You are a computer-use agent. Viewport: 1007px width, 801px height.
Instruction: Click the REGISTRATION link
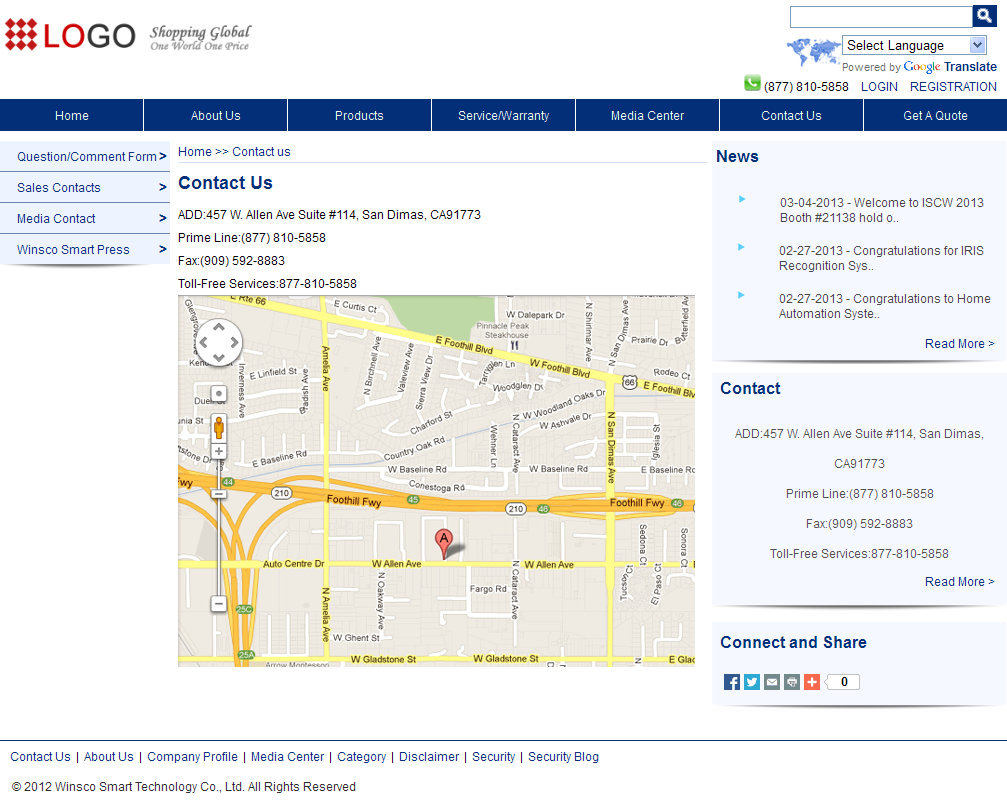point(953,87)
